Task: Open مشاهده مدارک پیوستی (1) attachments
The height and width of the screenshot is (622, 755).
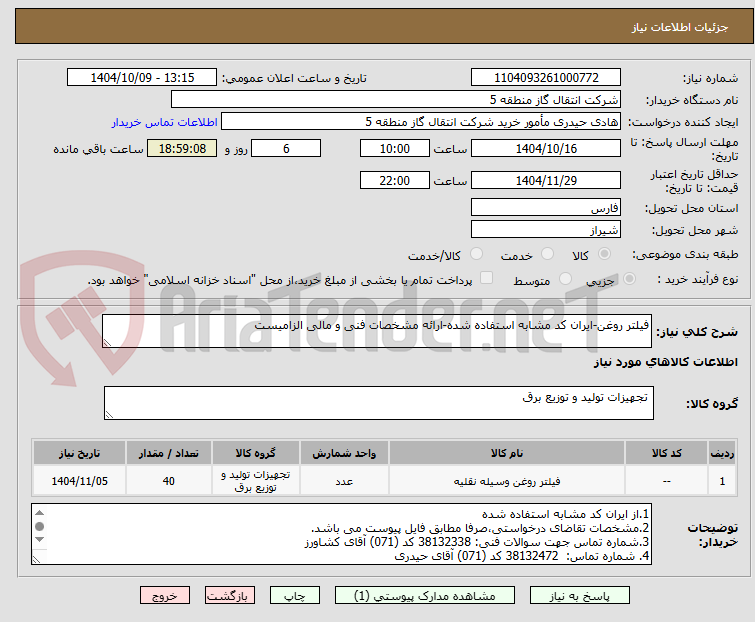Action: (x=425, y=596)
